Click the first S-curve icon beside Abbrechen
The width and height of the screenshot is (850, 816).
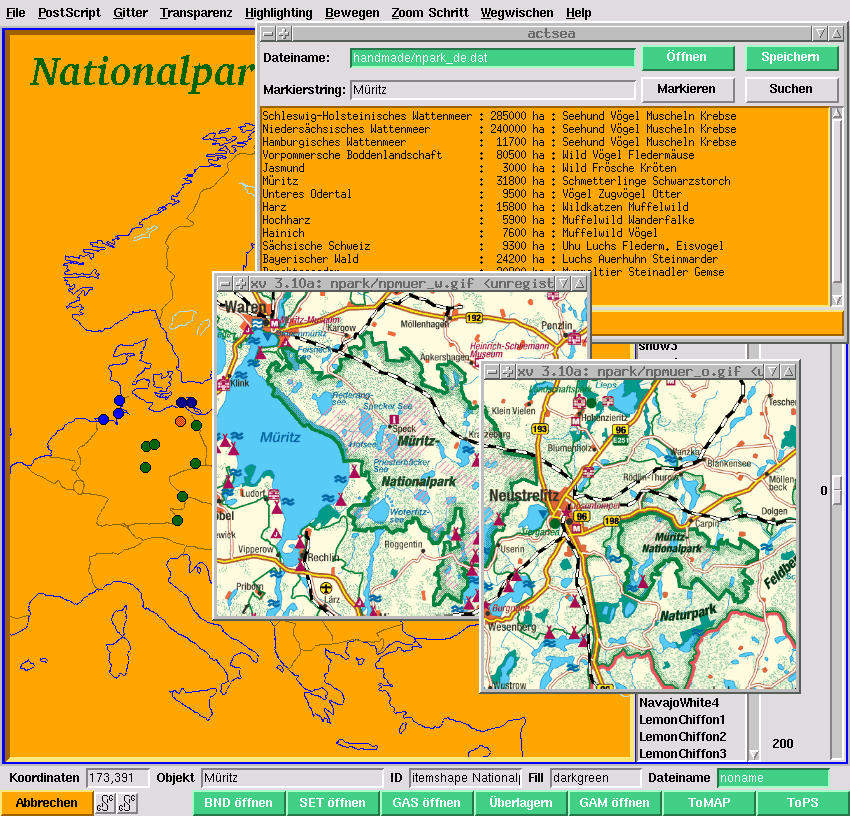105,803
